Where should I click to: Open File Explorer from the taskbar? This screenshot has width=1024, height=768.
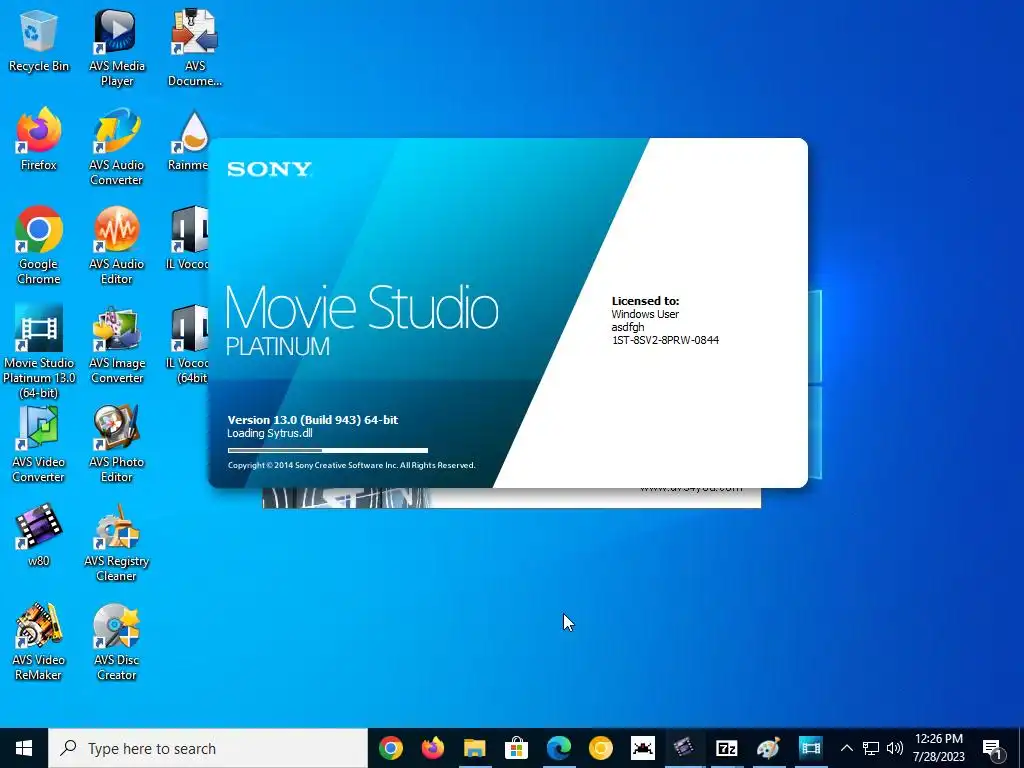tap(475, 748)
